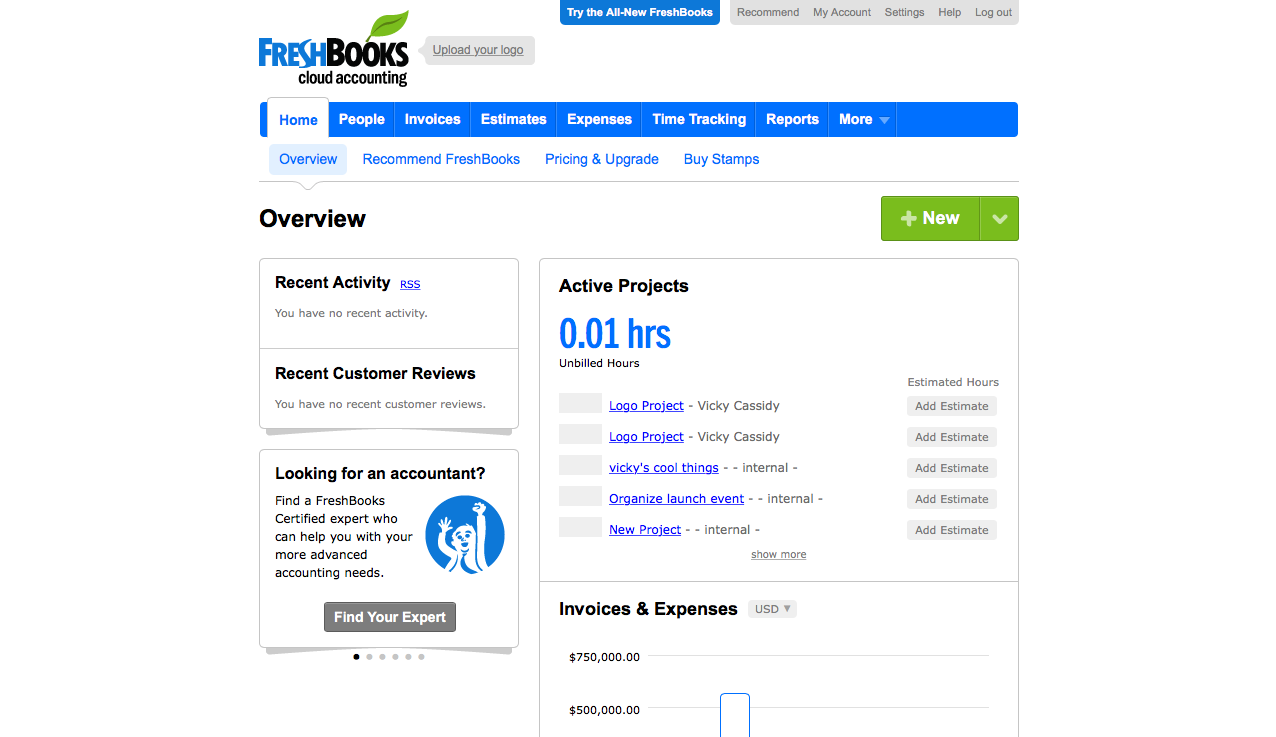Viewport: 1276px width, 737px height.
Task: Click the plus icon on New button
Action: pyautogui.click(x=909, y=218)
